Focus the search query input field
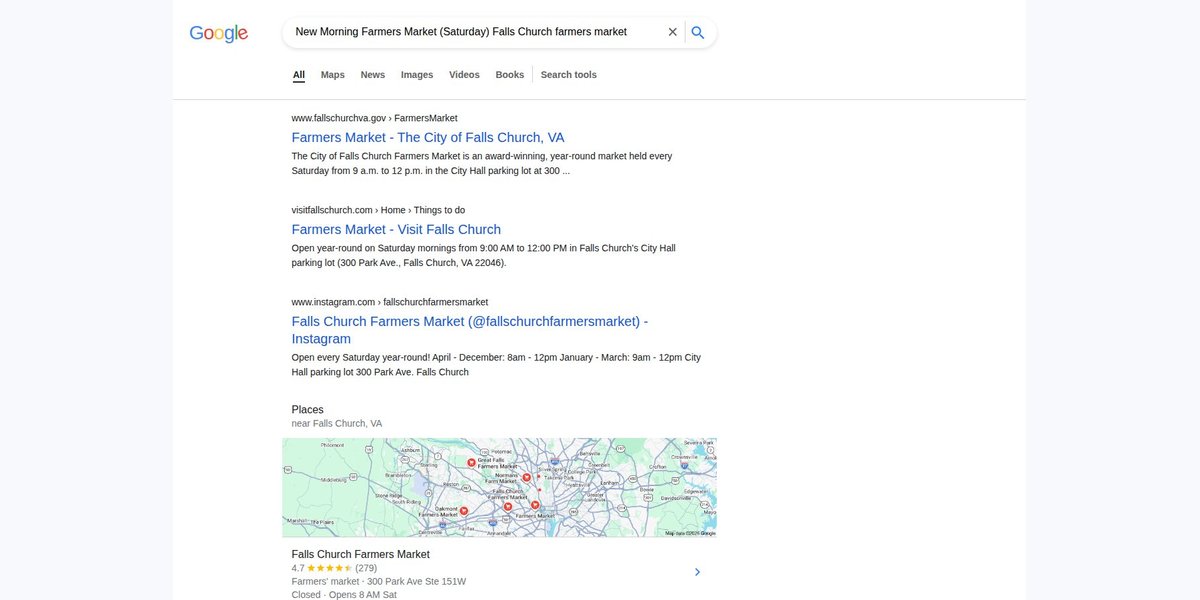This screenshot has width=1200, height=600. click(x=475, y=32)
